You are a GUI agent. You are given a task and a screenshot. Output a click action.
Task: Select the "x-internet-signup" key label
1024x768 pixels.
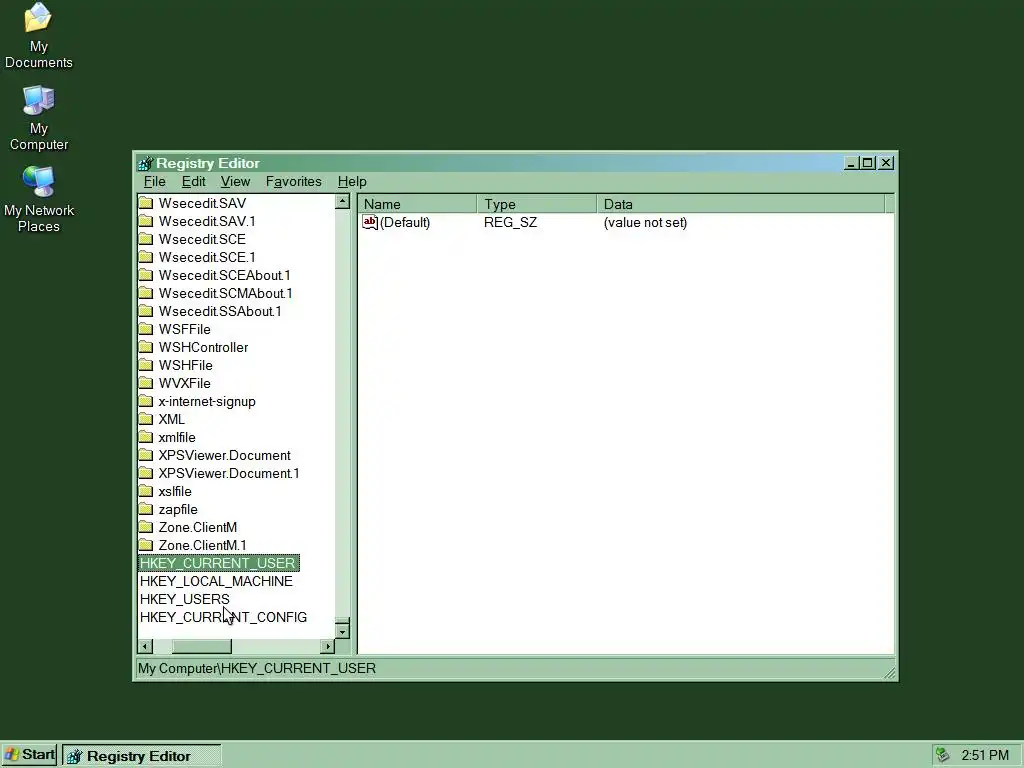coord(207,402)
